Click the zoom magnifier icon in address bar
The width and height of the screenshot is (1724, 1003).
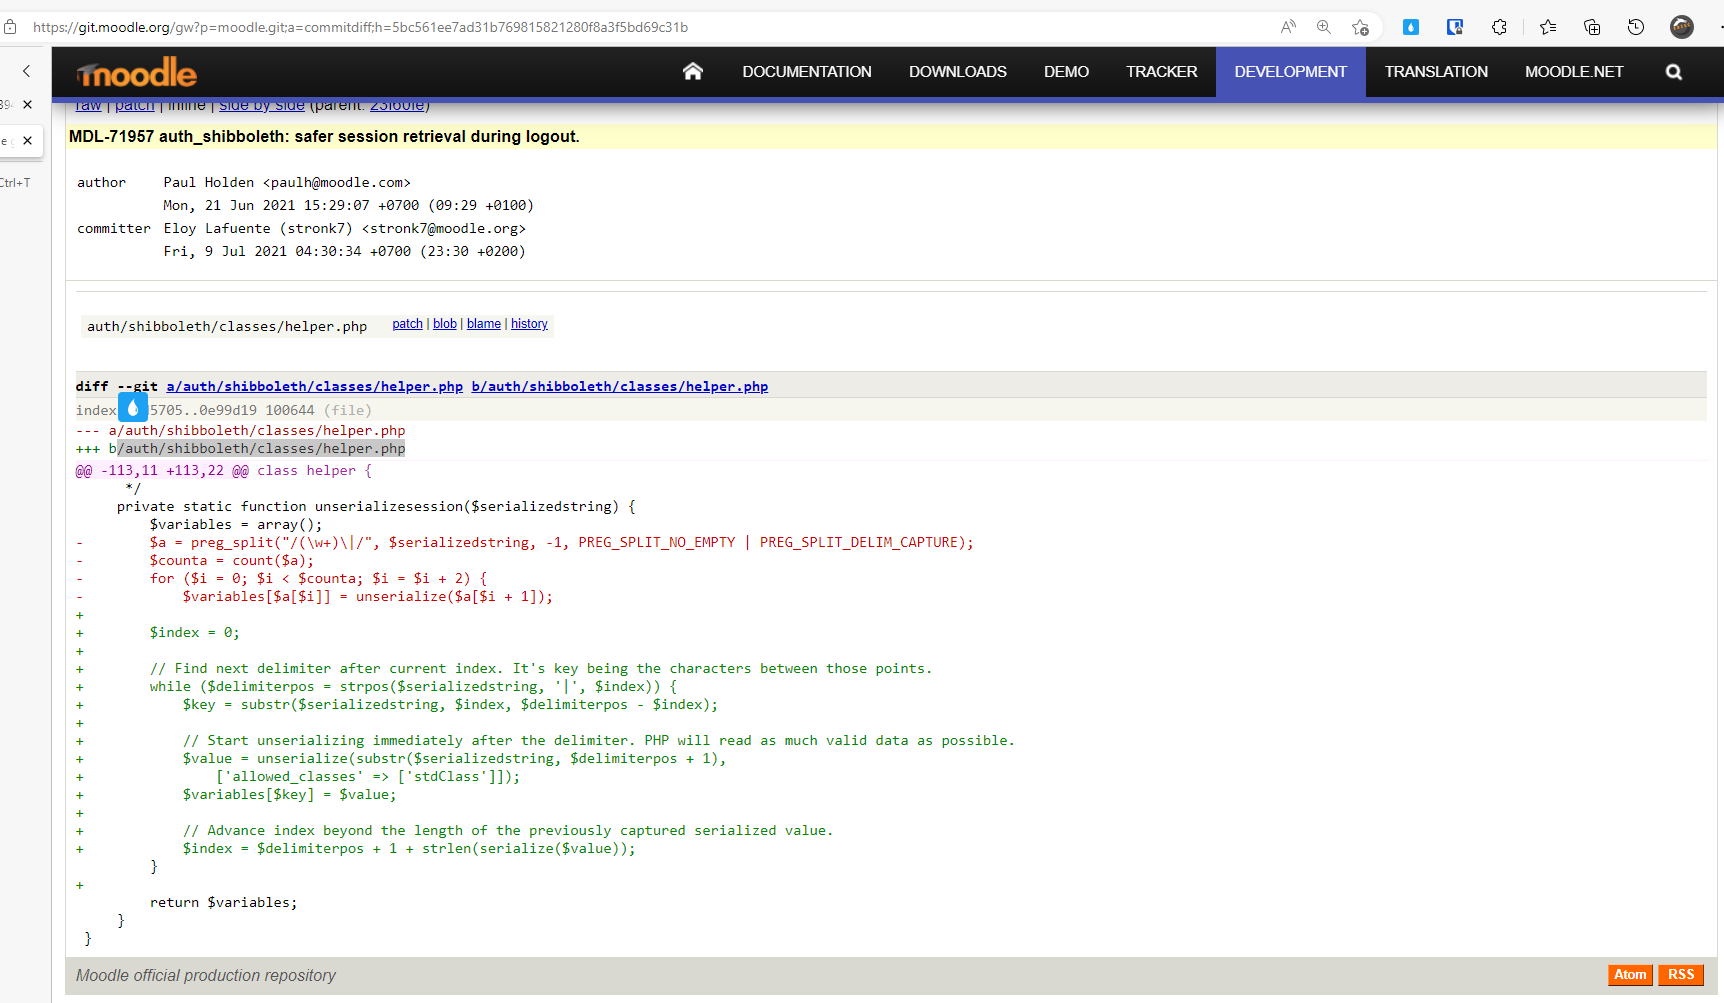coord(1324,27)
